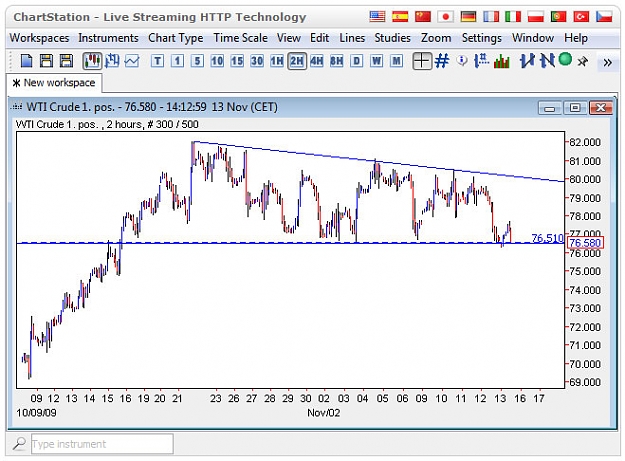The height and width of the screenshot is (461, 625).
Task: Open the Zoom menu
Action: pos(436,38)
